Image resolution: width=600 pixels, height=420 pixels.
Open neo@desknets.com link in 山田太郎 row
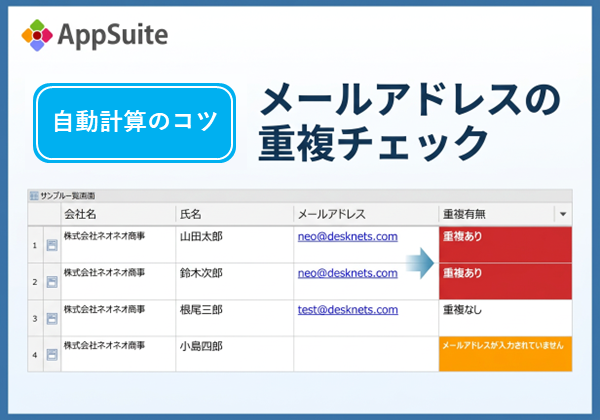[347, 236]
